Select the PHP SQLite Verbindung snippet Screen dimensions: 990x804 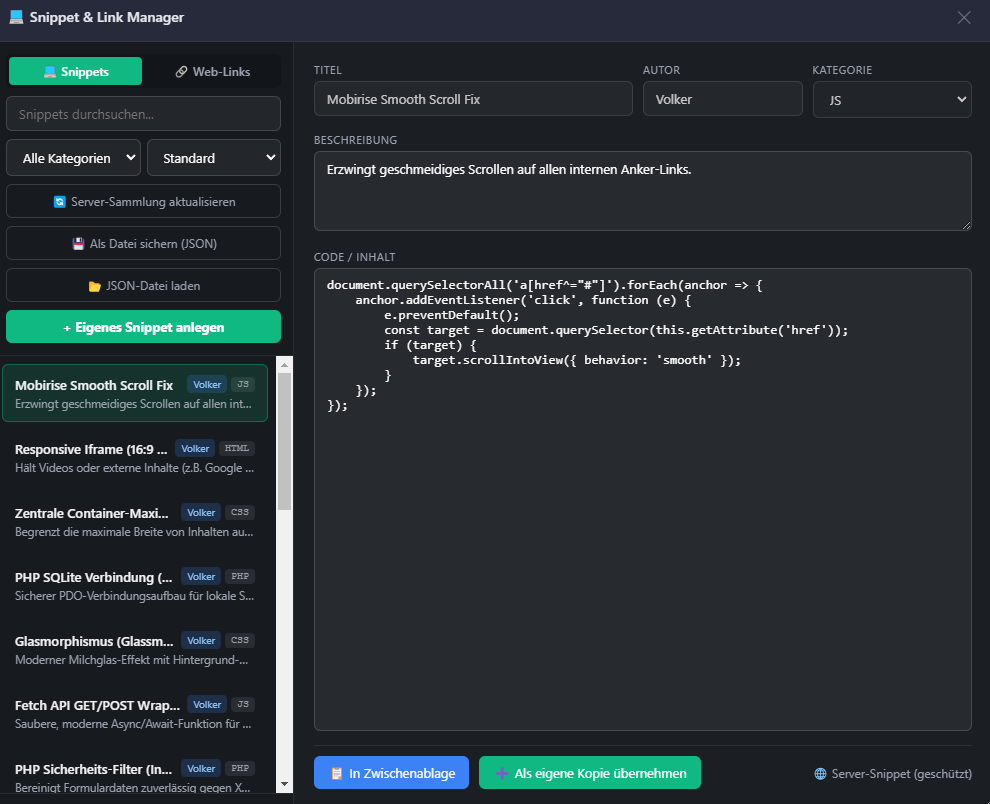click(x=135, y=585)
